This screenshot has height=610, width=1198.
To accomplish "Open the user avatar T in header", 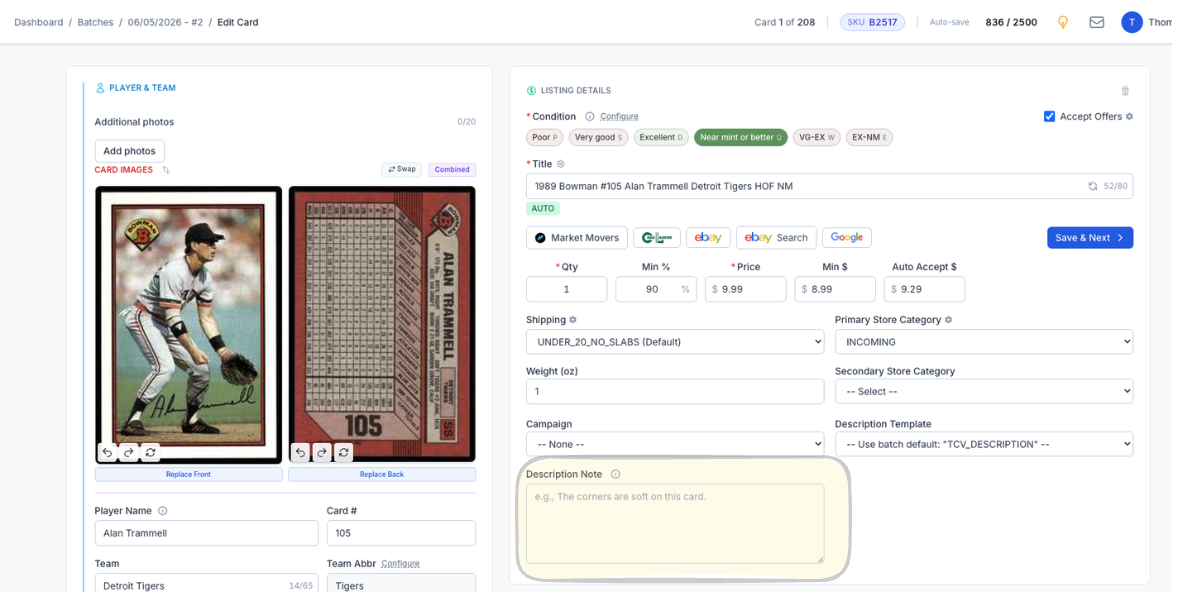I will pyautogui.click(x=1132, y=22).
